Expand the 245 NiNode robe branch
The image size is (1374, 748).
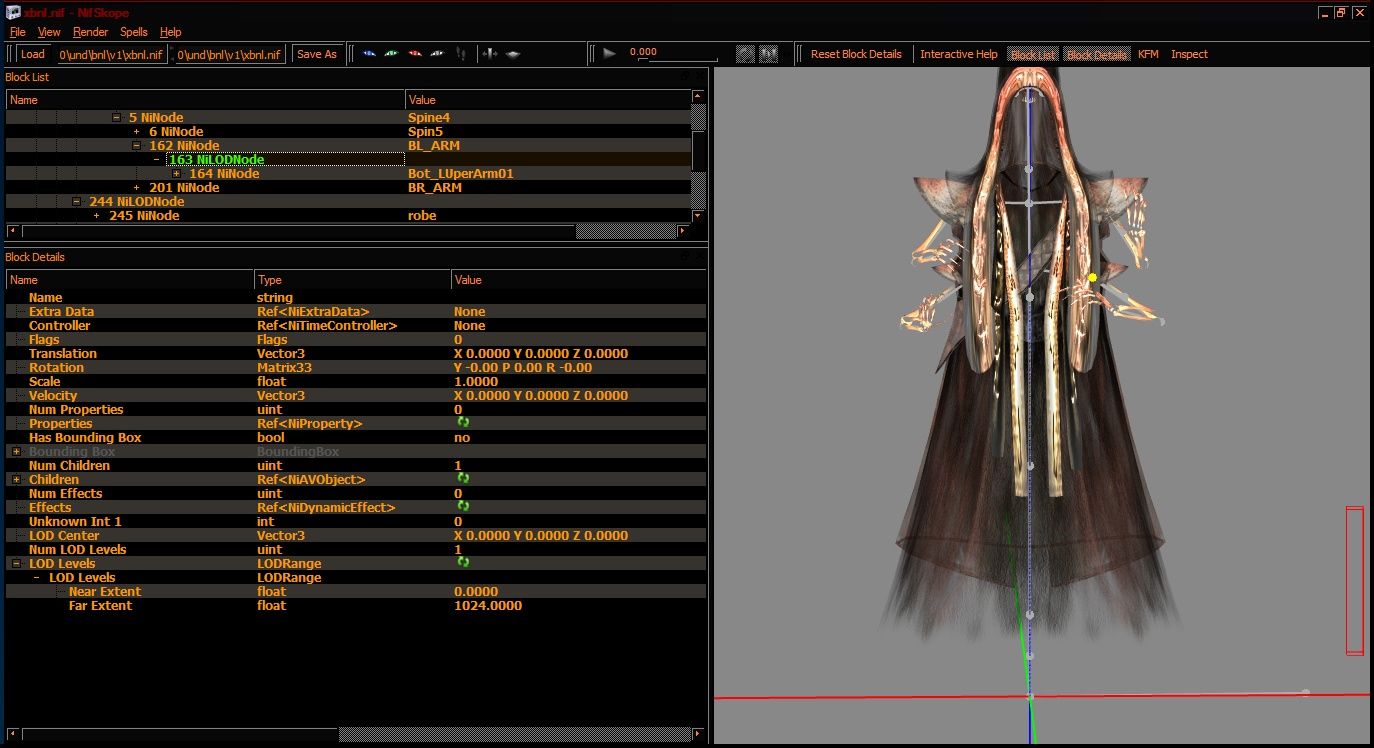click(96, 215)
